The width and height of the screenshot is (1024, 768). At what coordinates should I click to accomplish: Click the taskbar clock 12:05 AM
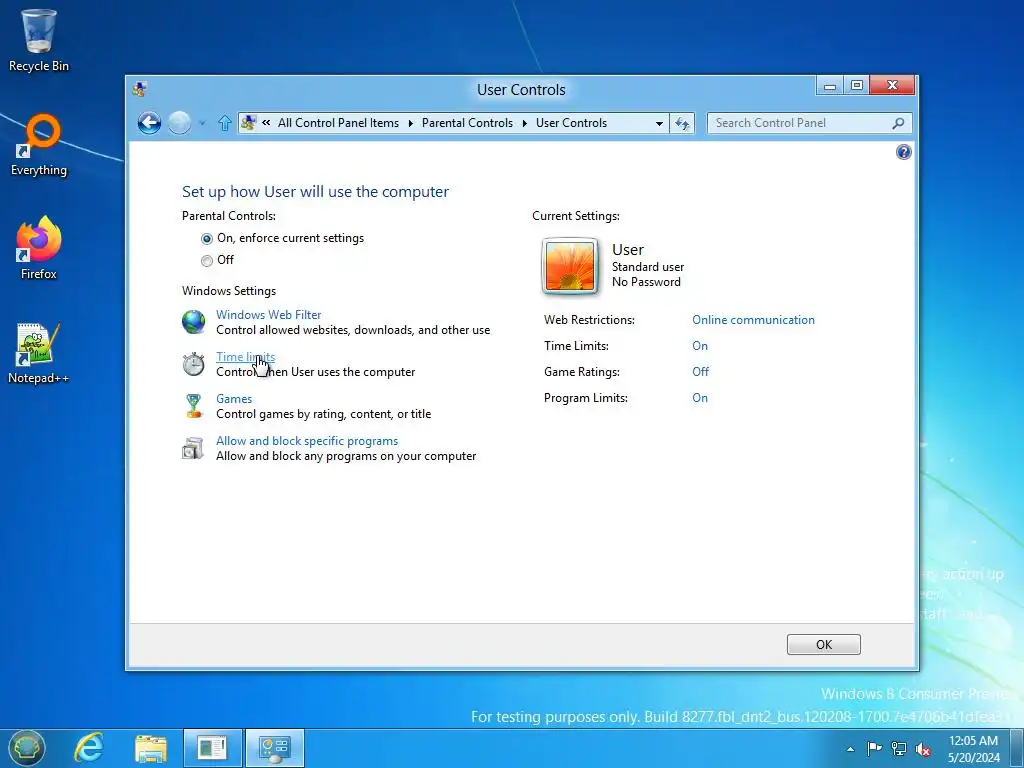pyautogui.click(x=974, y=749)
